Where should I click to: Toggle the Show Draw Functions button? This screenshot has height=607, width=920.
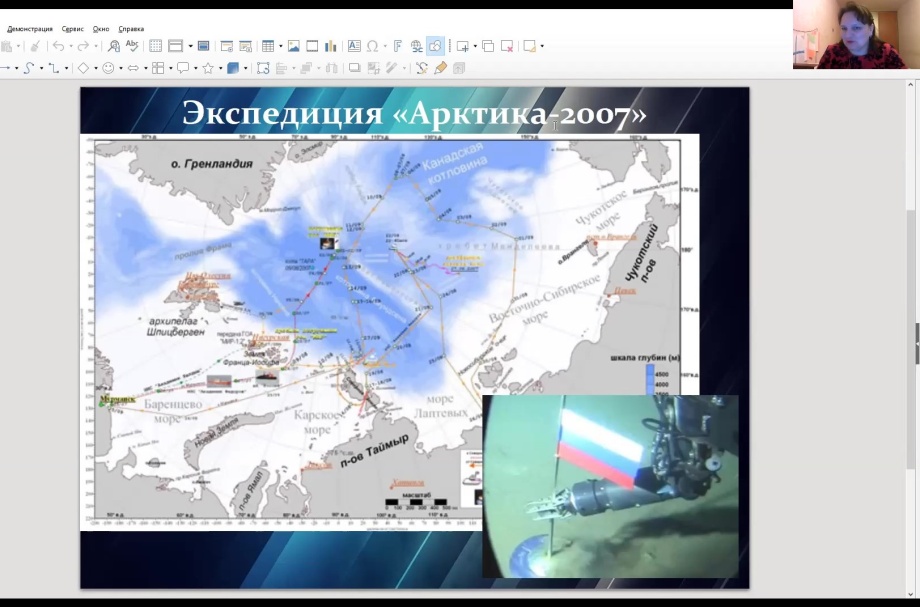click(435, 46)
